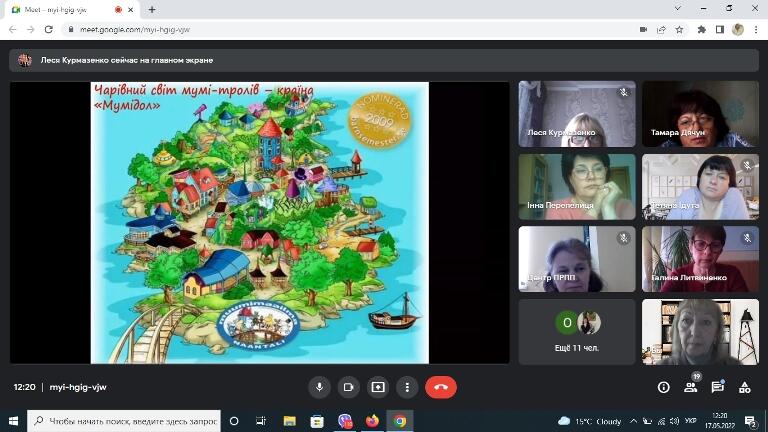Image resolution: width=768 pixels, height=432 pixels.
Task: Expand the tab search chevron
Action: 677,9
